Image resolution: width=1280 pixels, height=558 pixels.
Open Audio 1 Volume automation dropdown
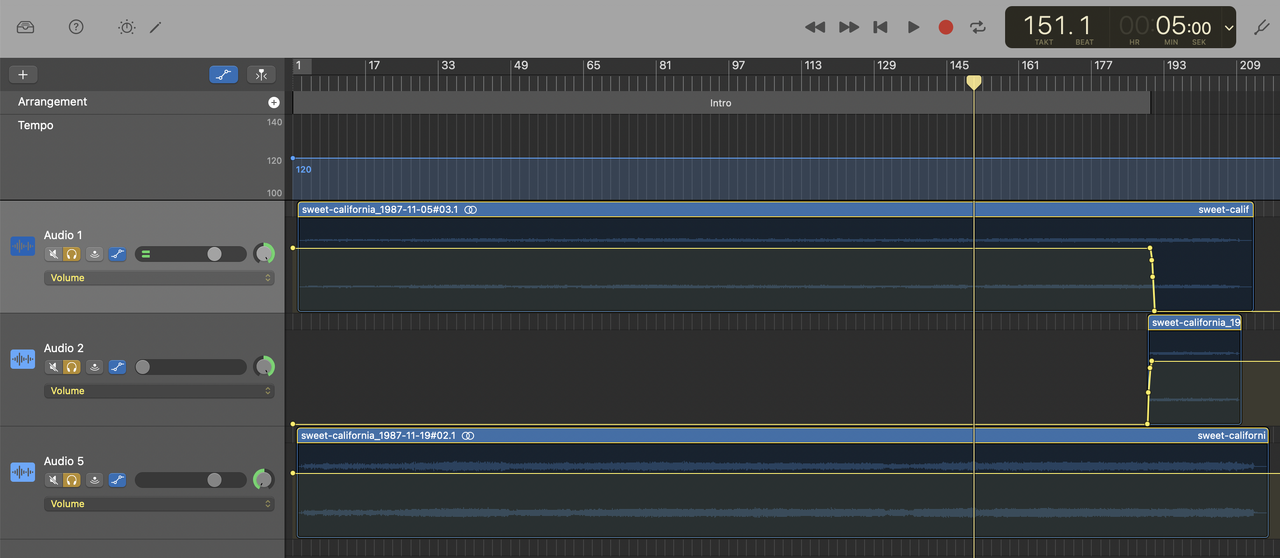pos(159,278)
